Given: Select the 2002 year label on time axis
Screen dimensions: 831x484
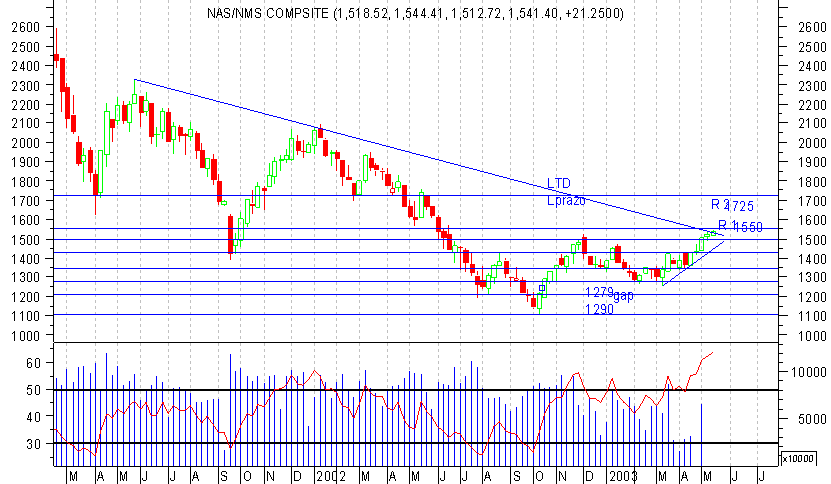Looking at the screenshot, I should coord(331,476).
